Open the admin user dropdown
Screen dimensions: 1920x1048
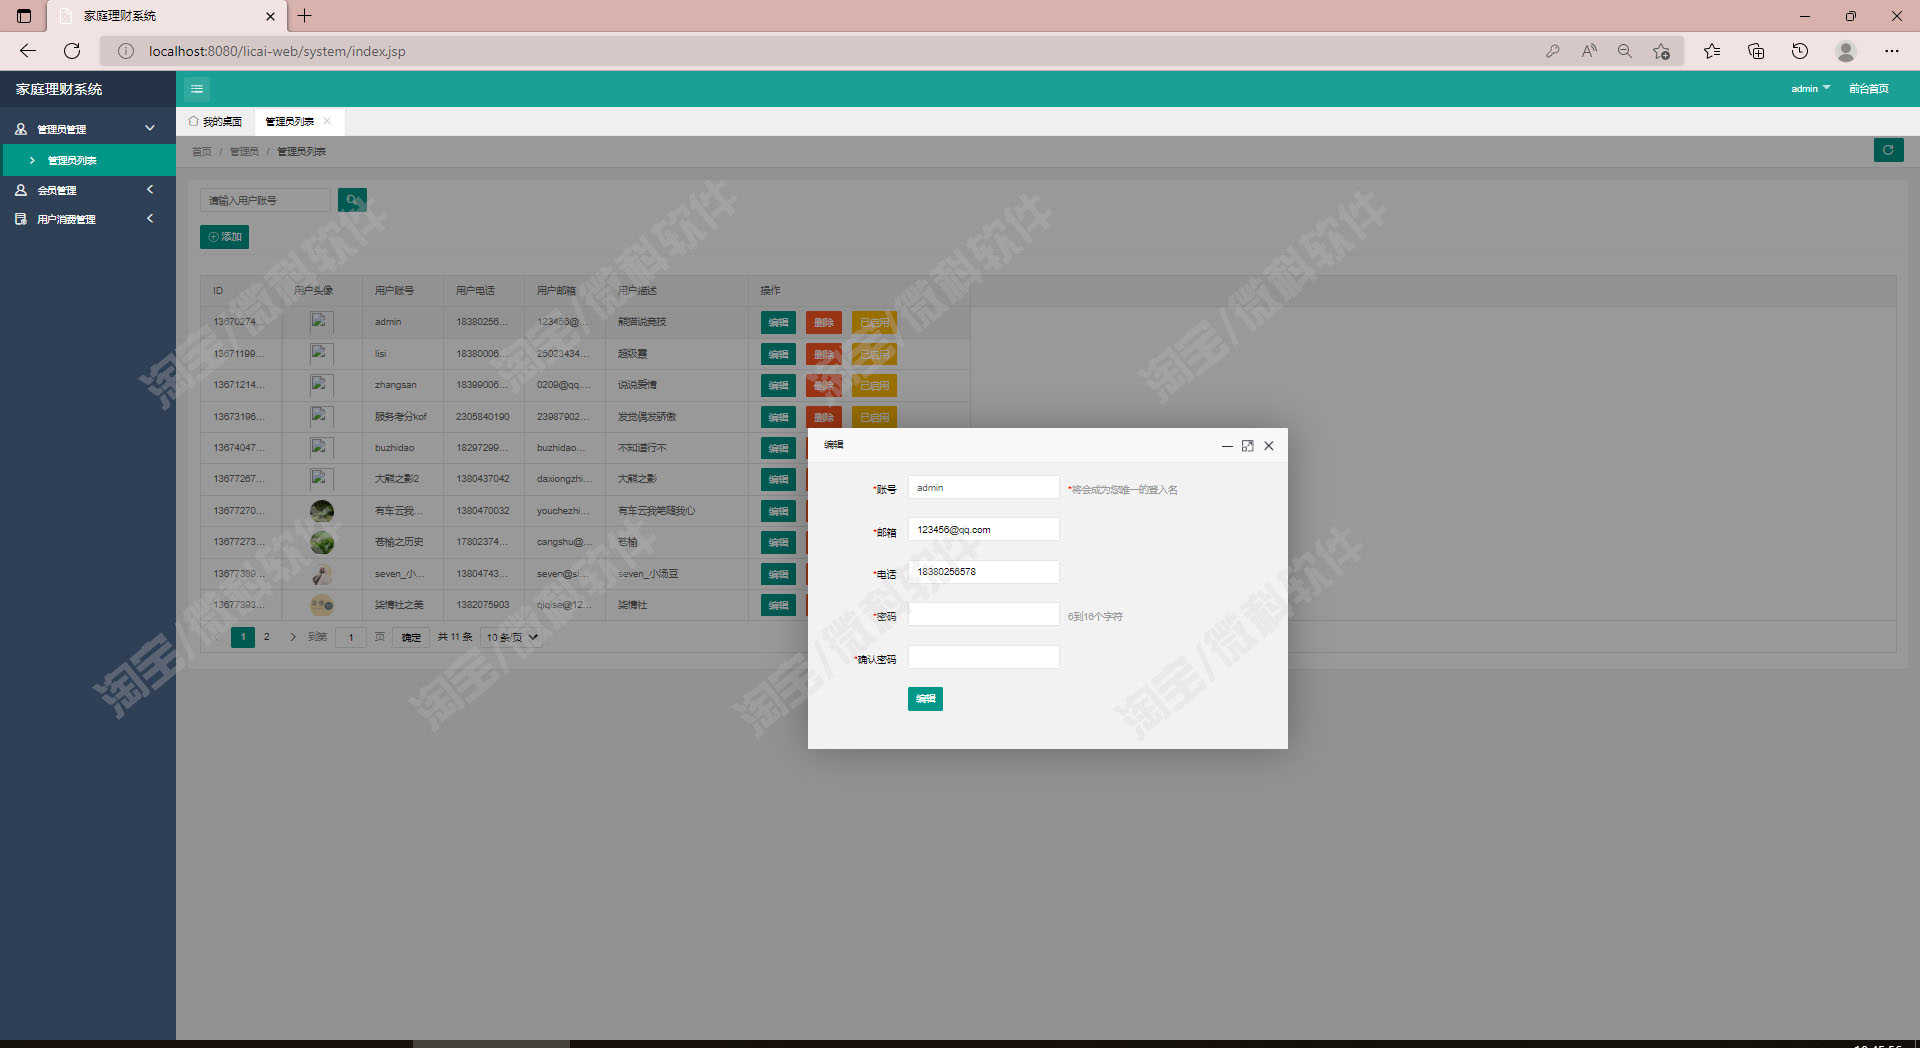pos(1810,89)
